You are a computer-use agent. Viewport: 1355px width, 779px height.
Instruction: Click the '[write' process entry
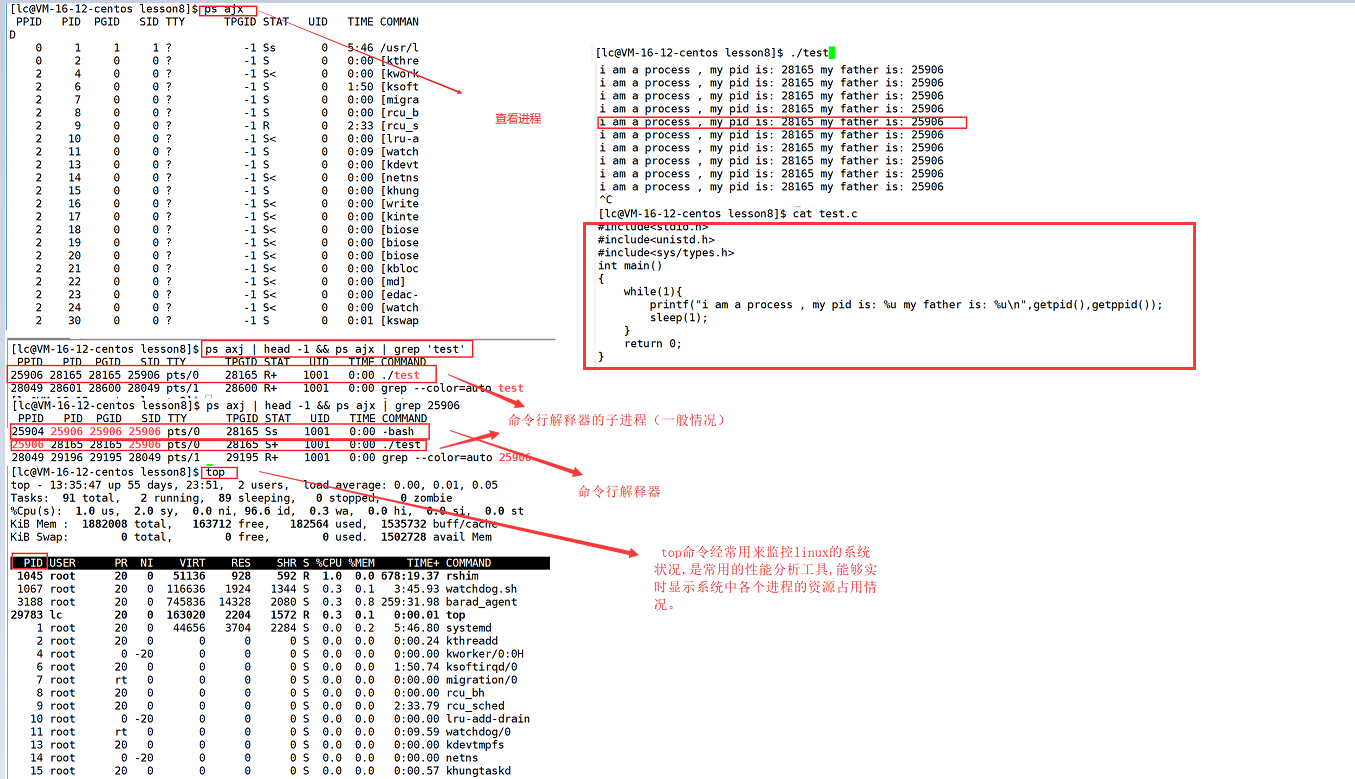399,204
